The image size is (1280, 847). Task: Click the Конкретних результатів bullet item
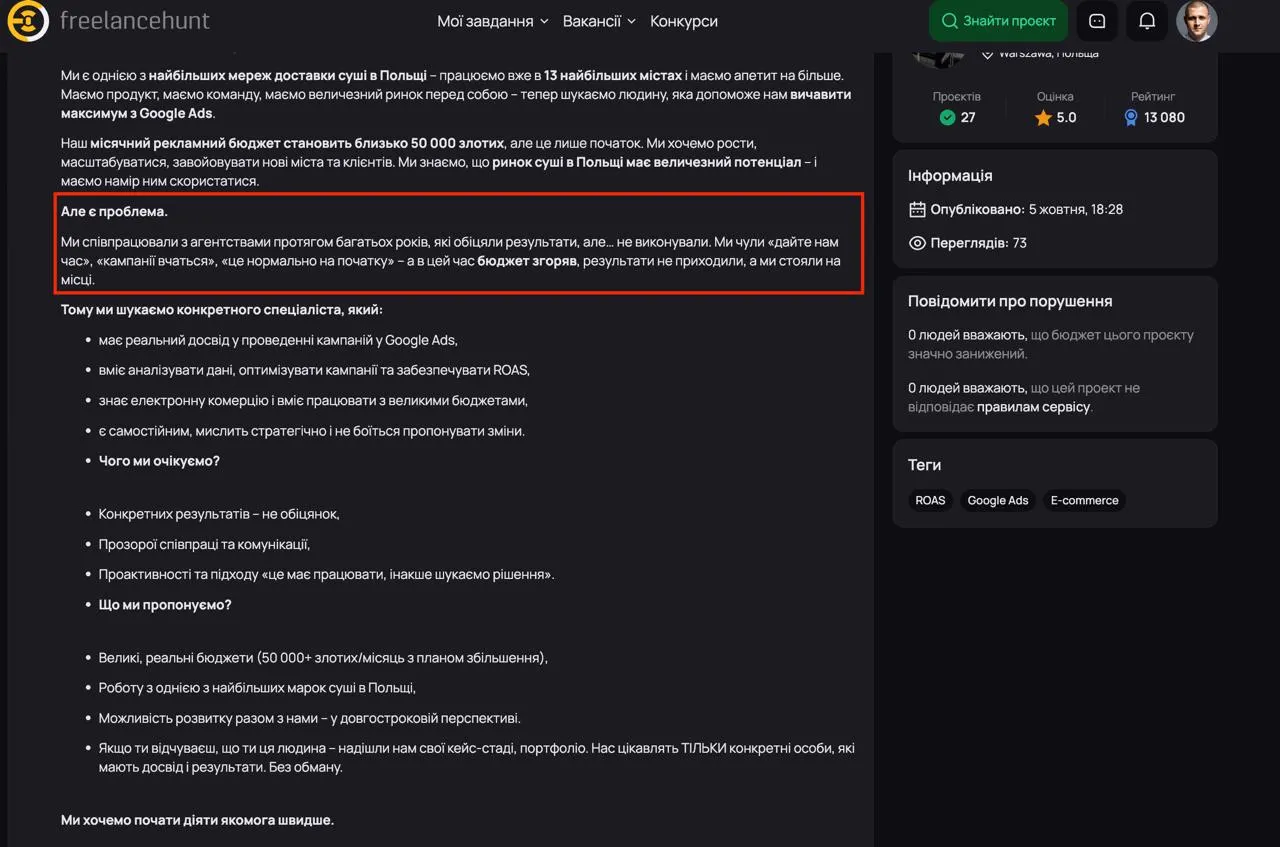point(219,514)
